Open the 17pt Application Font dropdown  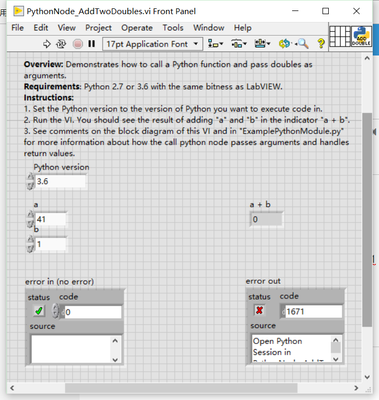pyautogui.click(x=153, y=44)
